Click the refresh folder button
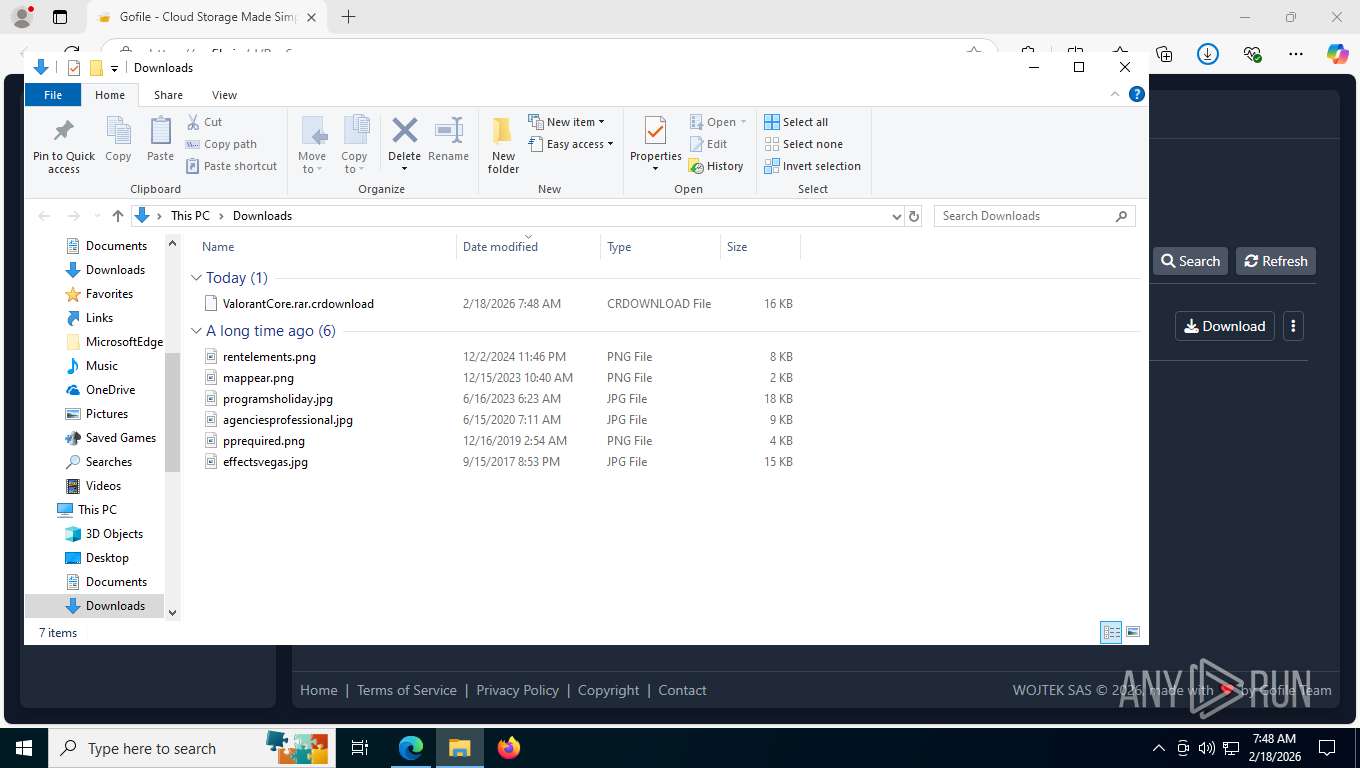This screenshot has width=1360, height=768. click(913, 216)
